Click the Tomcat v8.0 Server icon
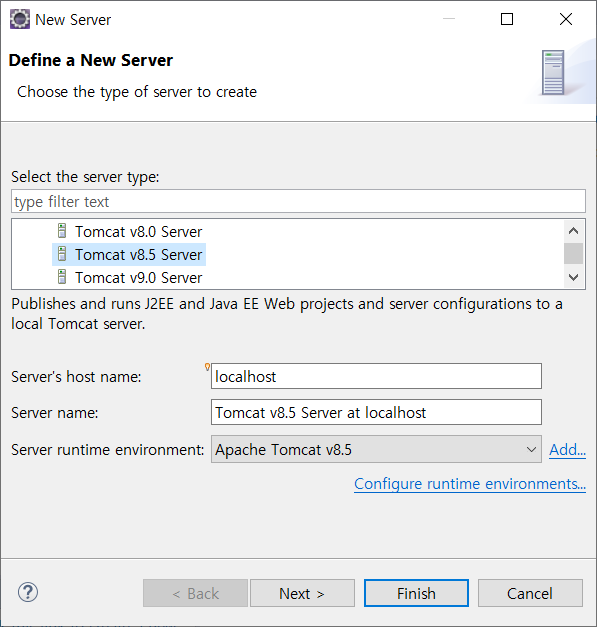The width and height of the screenshot is (597, 627). point(62,231)
